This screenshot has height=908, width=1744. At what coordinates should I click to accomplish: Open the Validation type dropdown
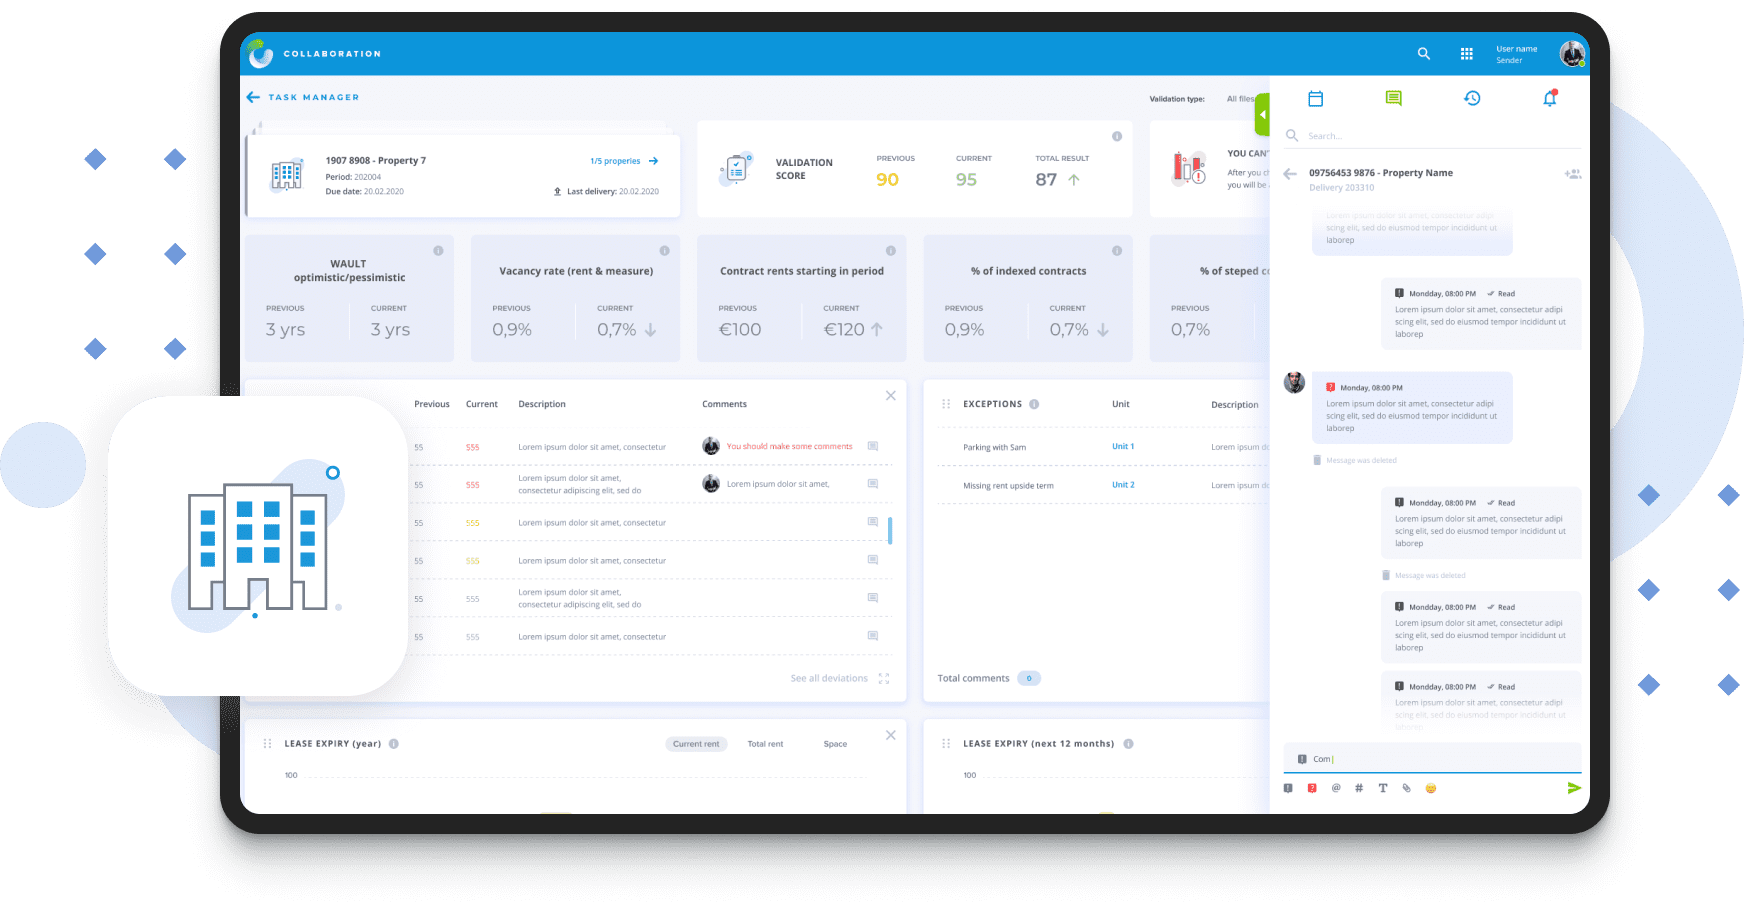(1239, 99)
